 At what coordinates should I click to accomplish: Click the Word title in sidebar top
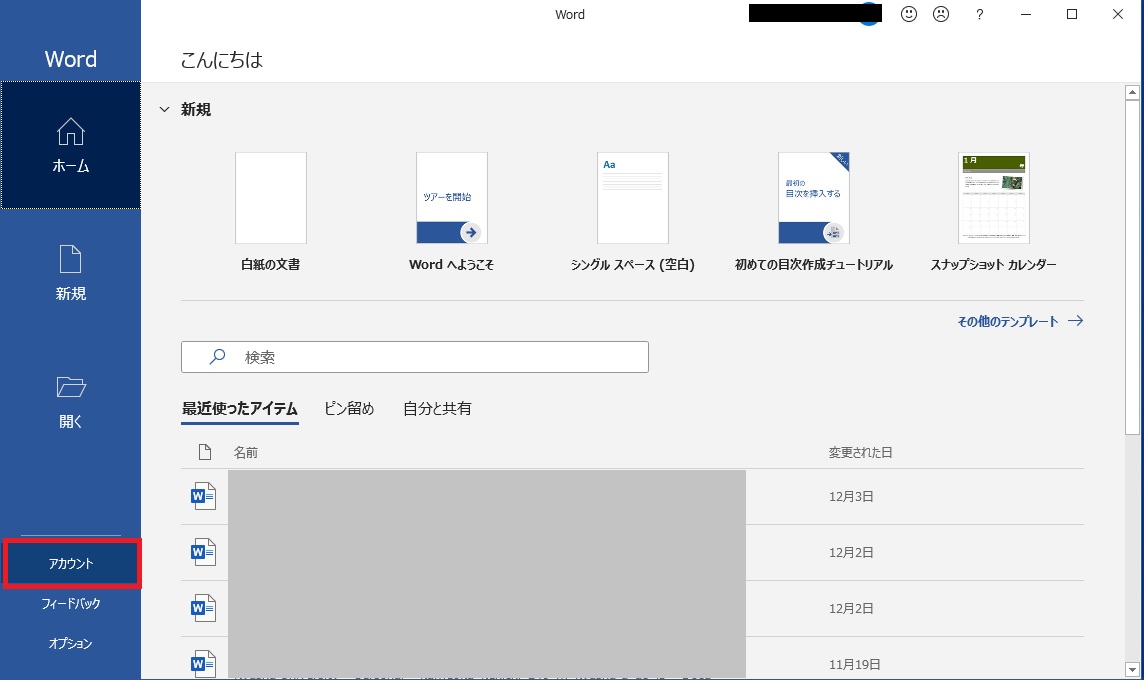click(71, 59)
